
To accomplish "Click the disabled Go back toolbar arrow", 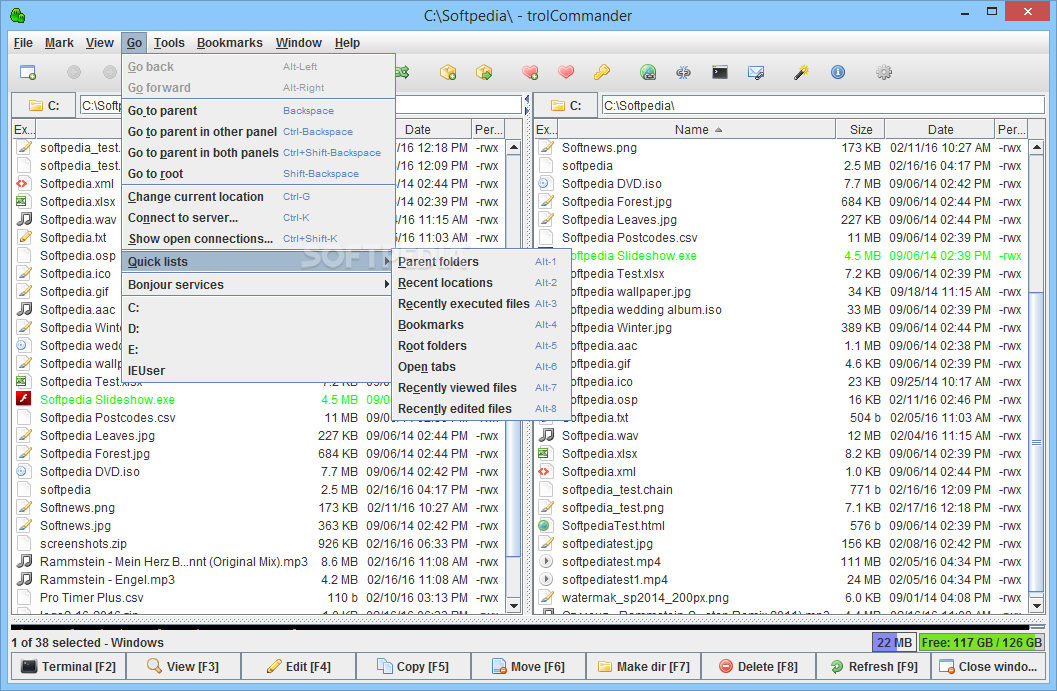I will coord(74,72).
